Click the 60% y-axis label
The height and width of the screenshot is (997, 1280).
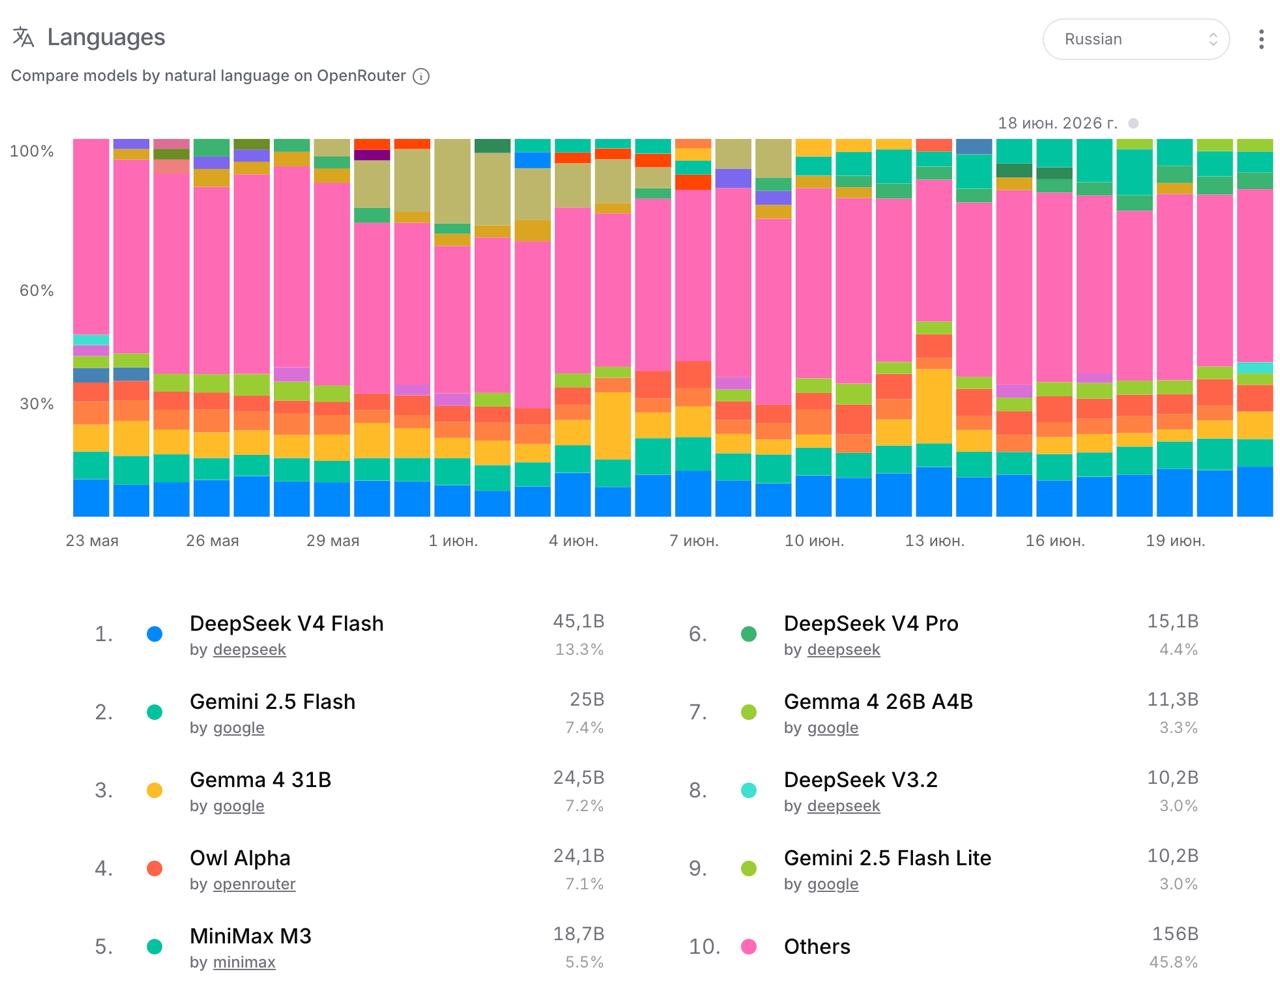[x=37, y=290]
